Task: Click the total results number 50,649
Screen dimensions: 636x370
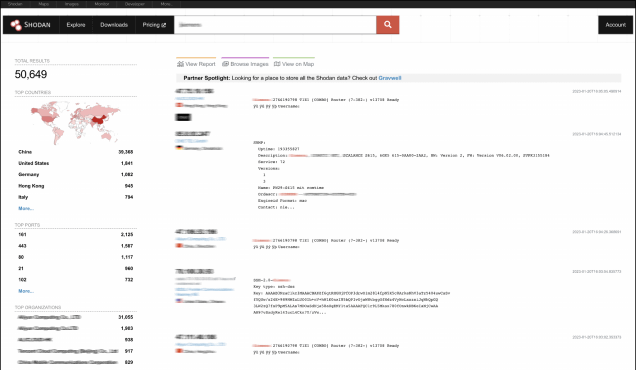Action: (x=31, y=74)
